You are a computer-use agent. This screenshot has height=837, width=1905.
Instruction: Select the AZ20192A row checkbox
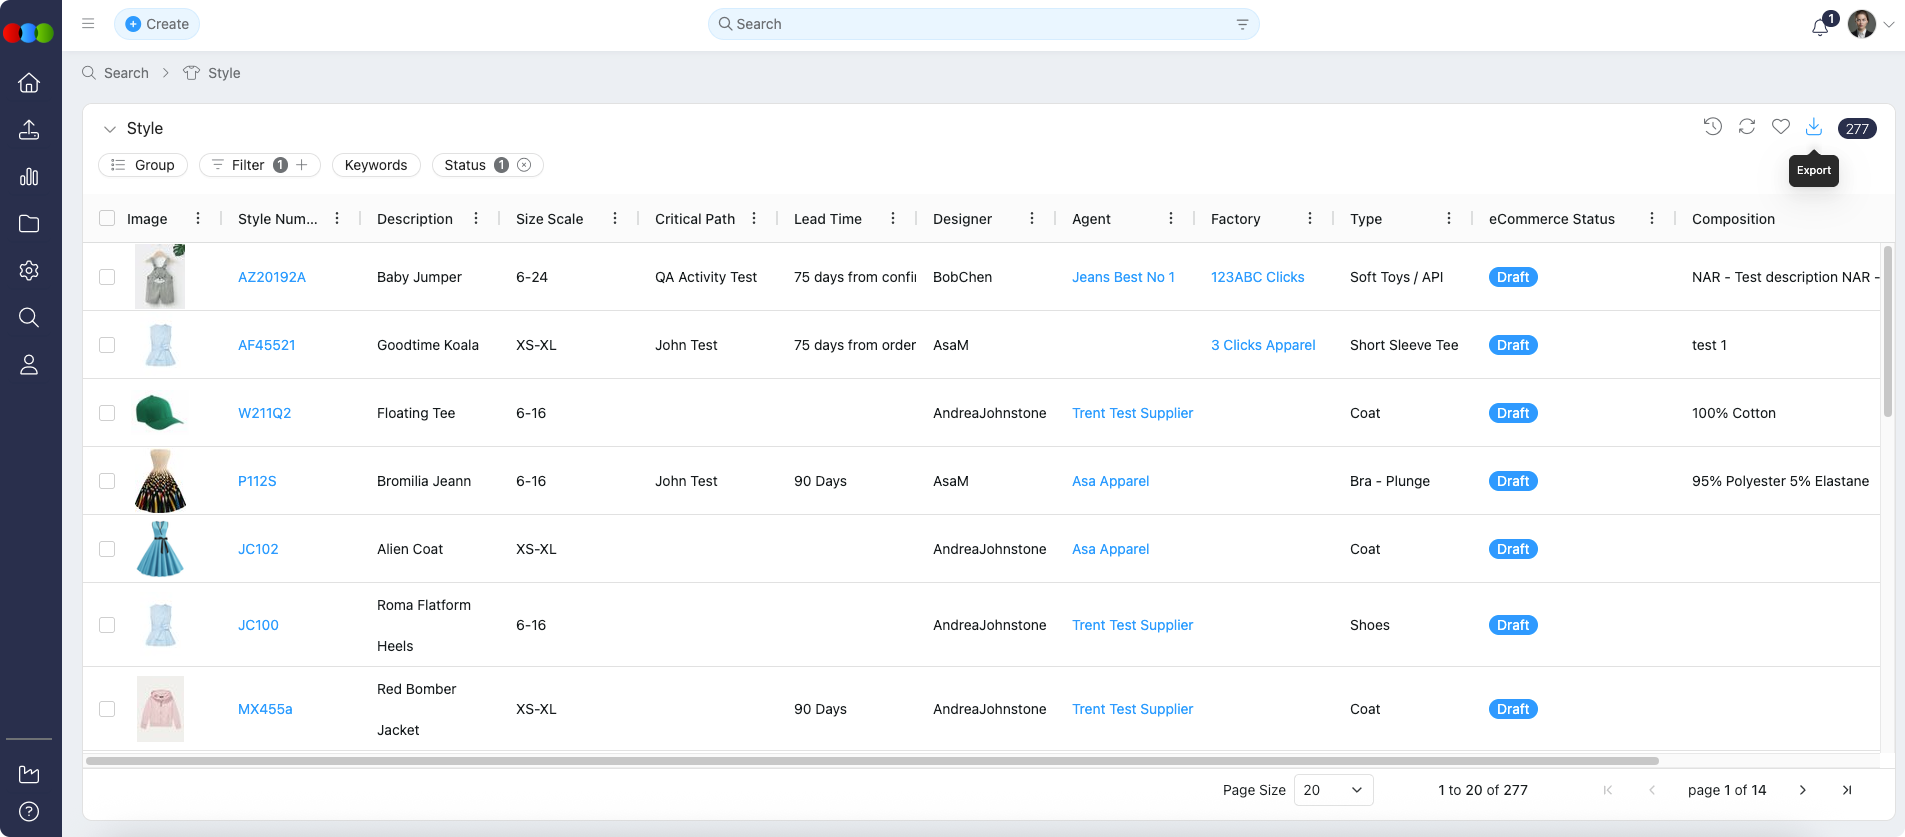click(x=107, y=277)
